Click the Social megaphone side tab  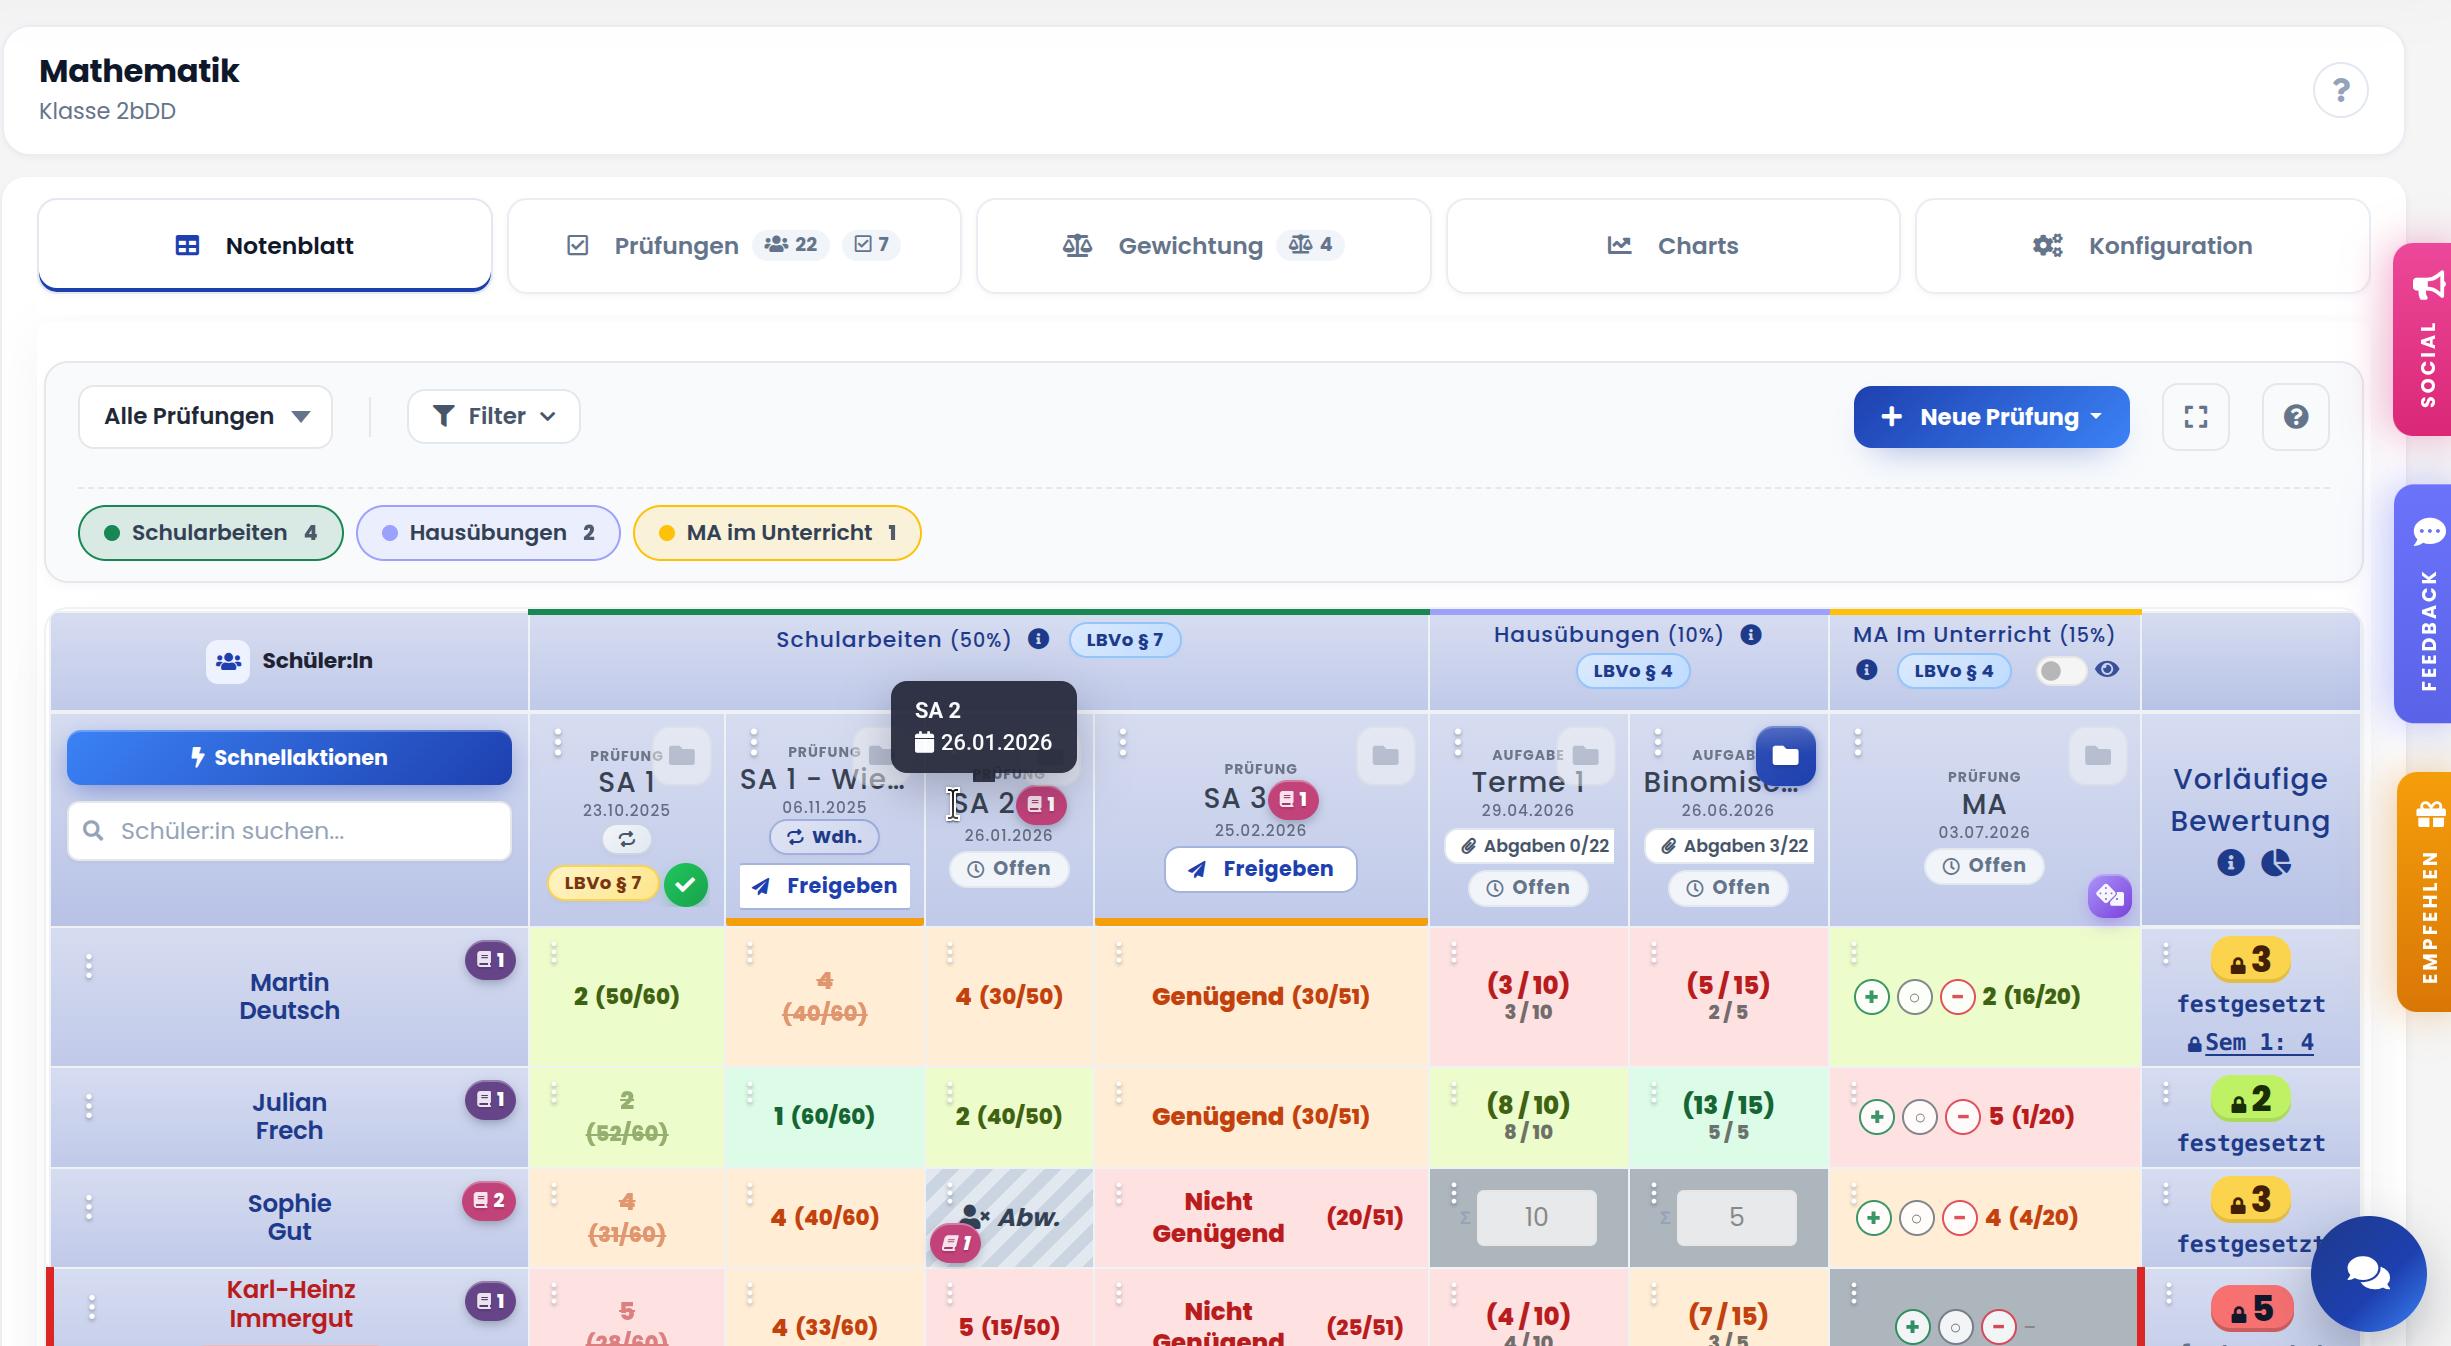(x=2424, y=339)
